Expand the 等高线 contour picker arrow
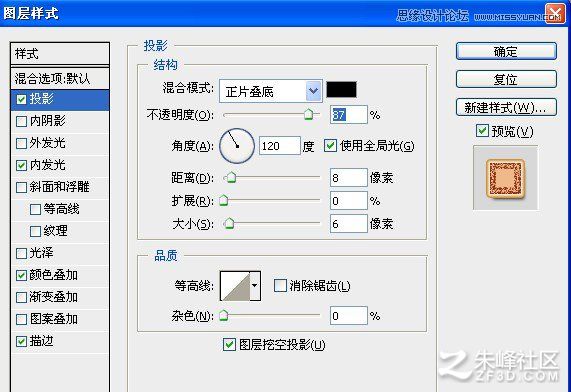This screenshot has width=571, height=392. [x=255, y=286]
